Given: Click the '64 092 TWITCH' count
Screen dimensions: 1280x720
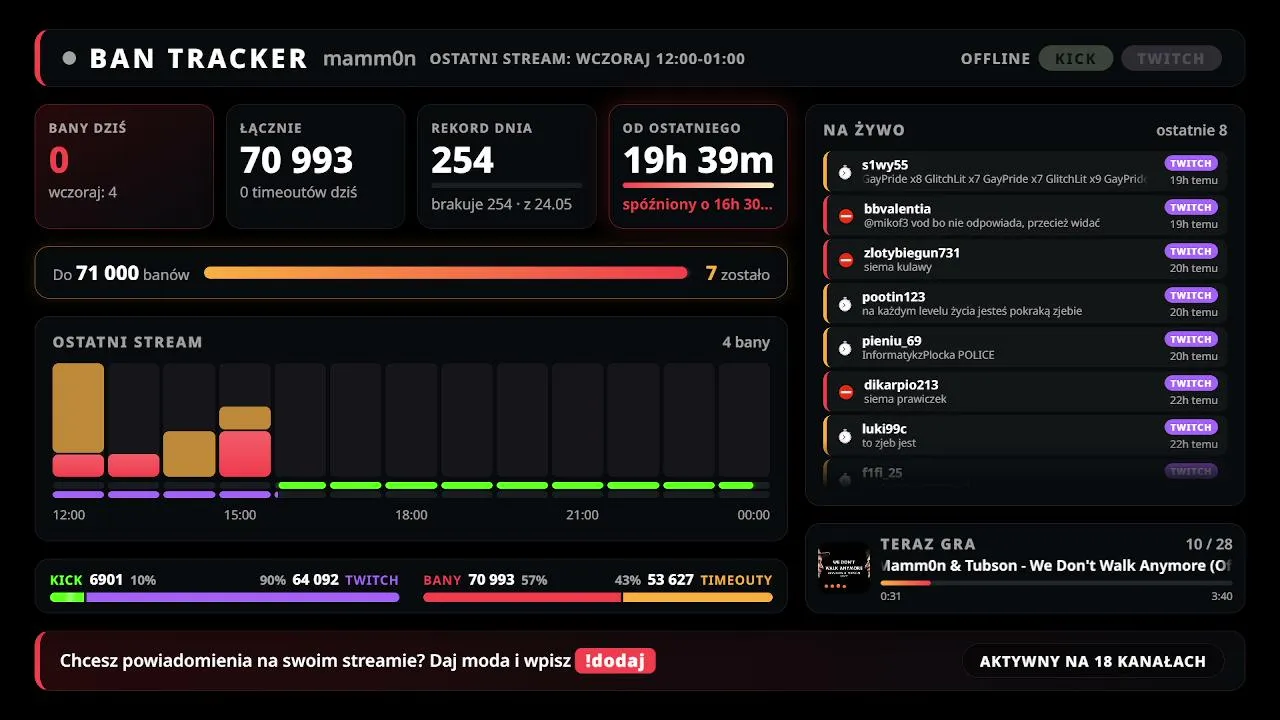Looking at the screenshot, I should pos(345,580).
